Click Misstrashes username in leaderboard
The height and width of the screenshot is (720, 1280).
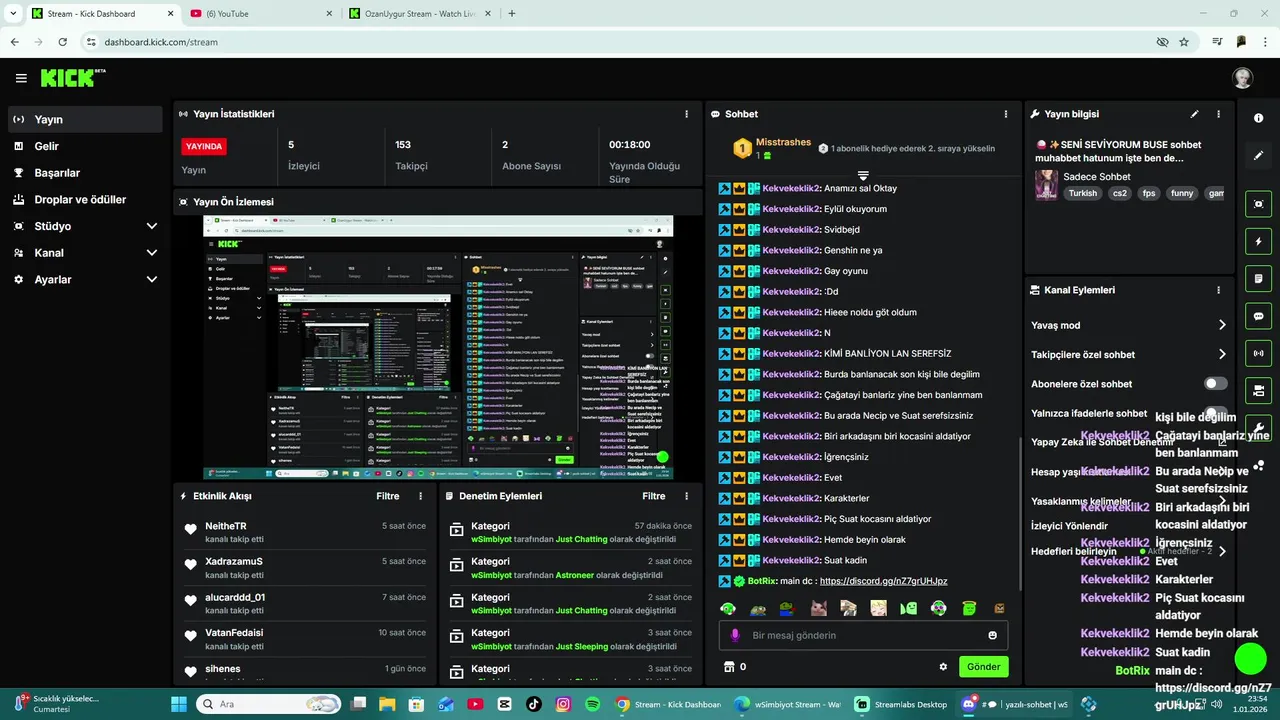[783, 142]
